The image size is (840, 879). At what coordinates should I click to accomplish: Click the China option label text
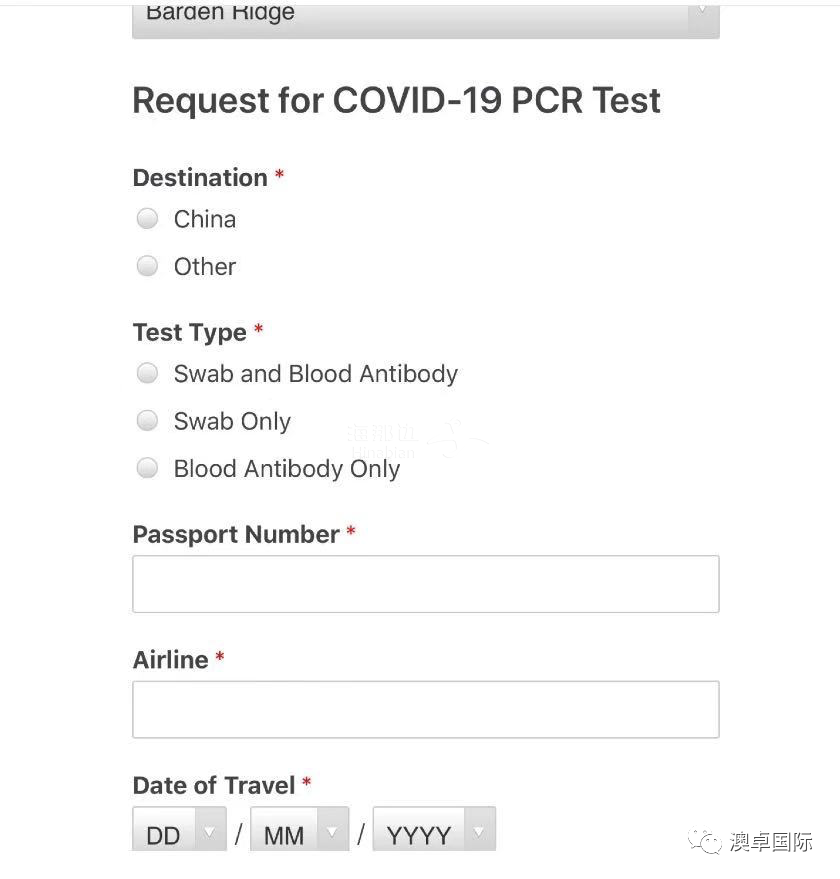pyautogui.click(x=205, y=219)
